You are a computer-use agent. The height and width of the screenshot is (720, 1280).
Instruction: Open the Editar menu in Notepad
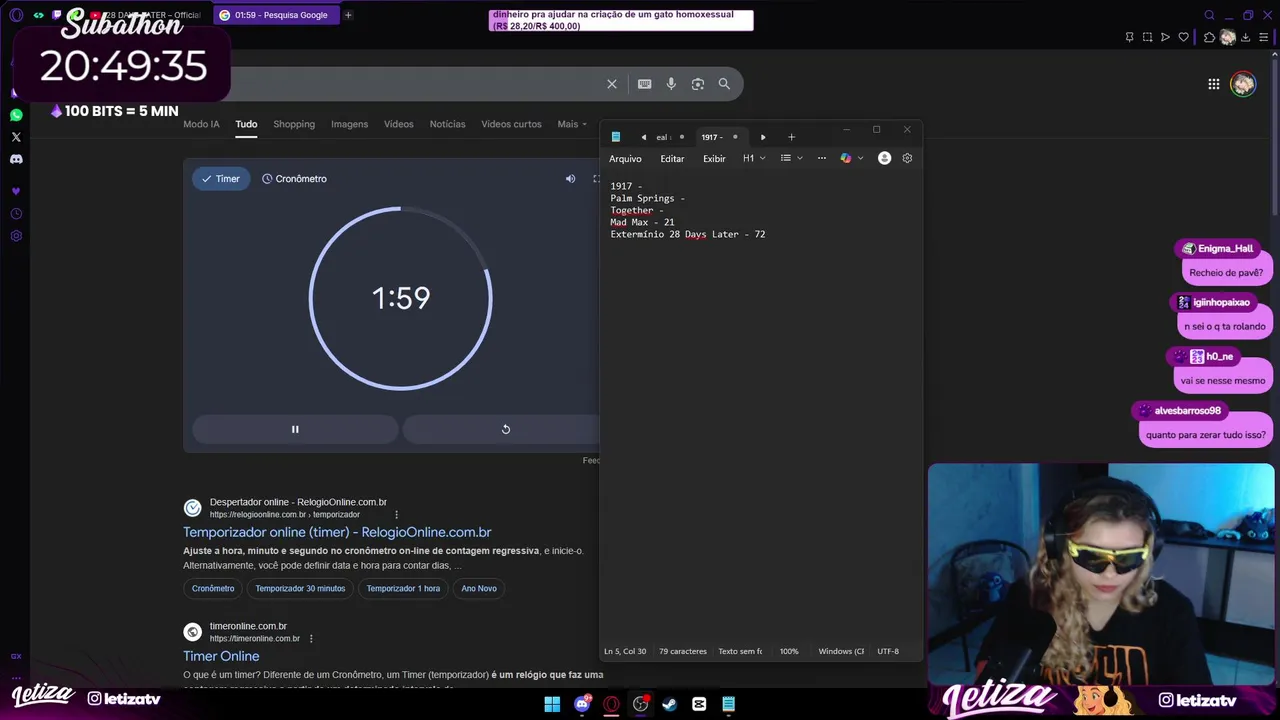672,158
